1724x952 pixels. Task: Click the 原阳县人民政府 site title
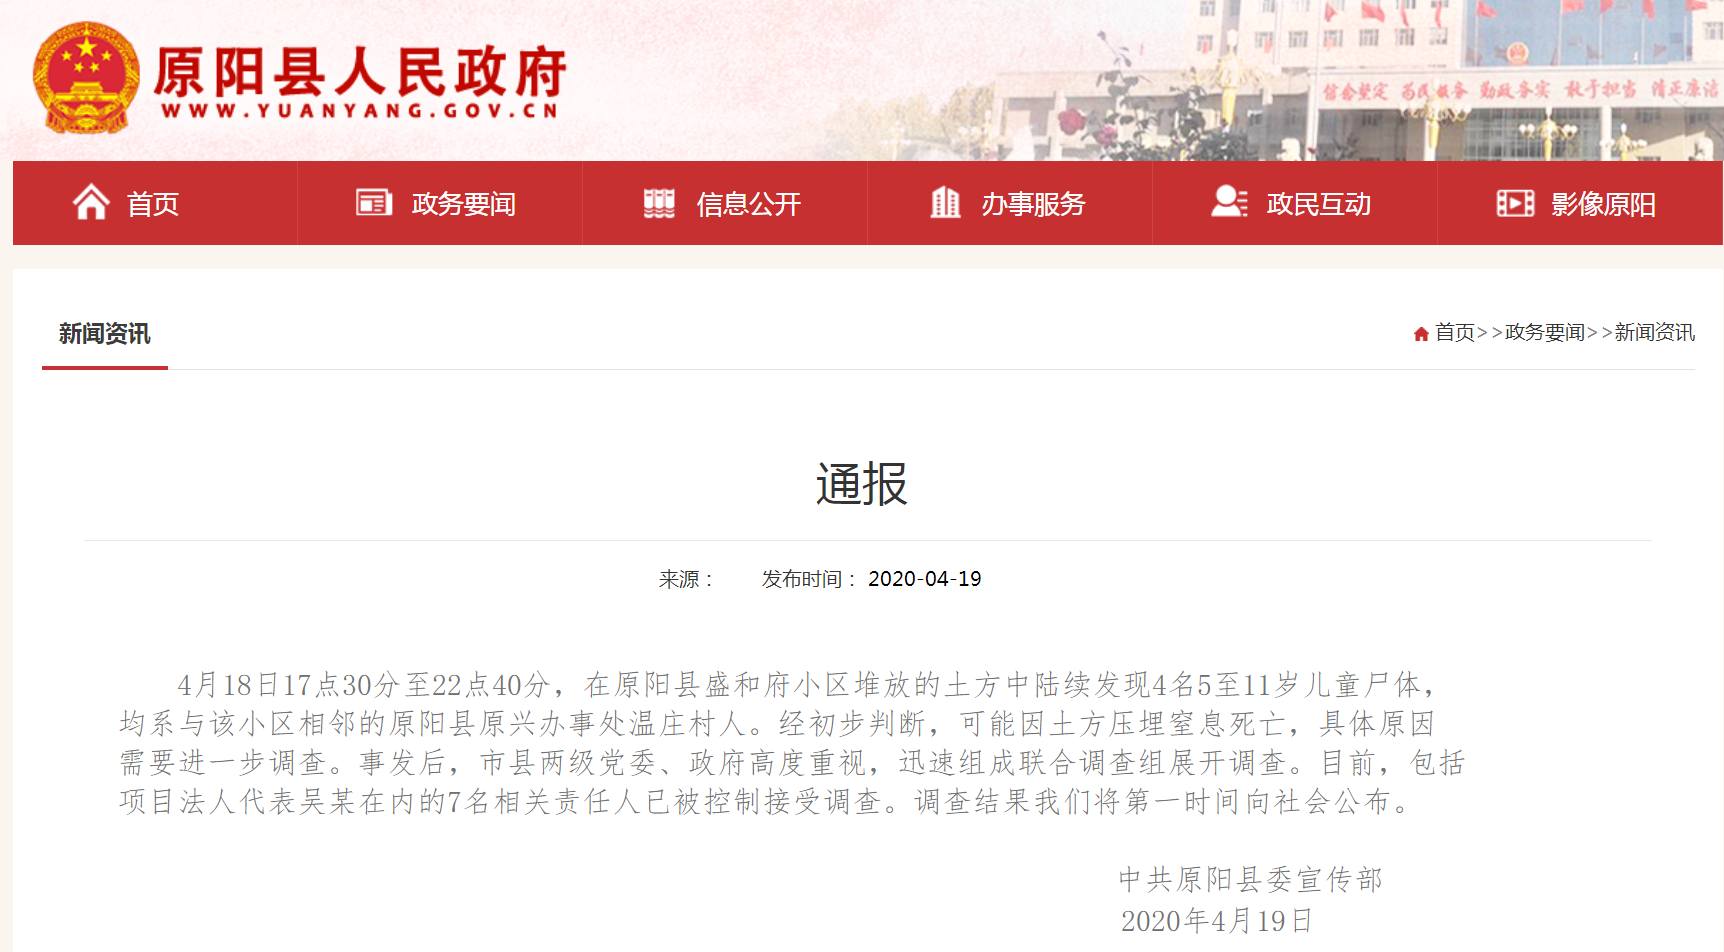click(x=360, y=72)
